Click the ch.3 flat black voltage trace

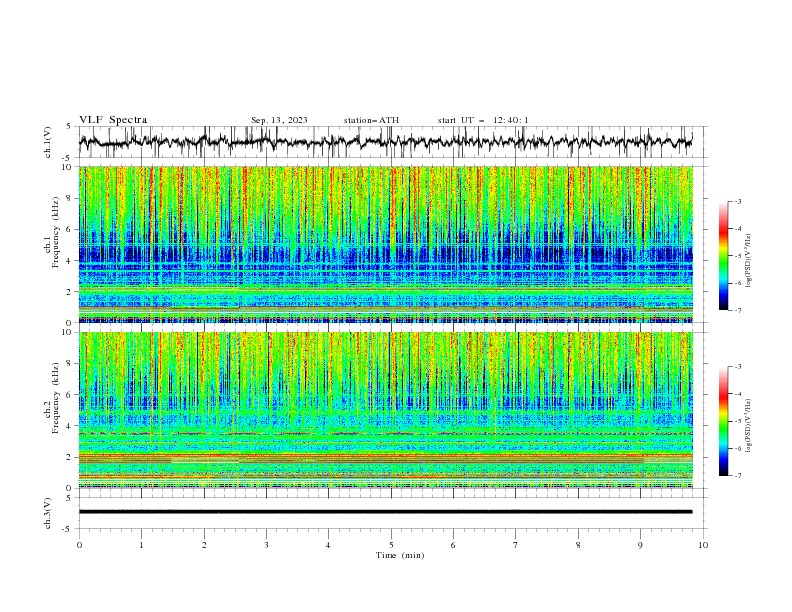(x=386, y=512)
